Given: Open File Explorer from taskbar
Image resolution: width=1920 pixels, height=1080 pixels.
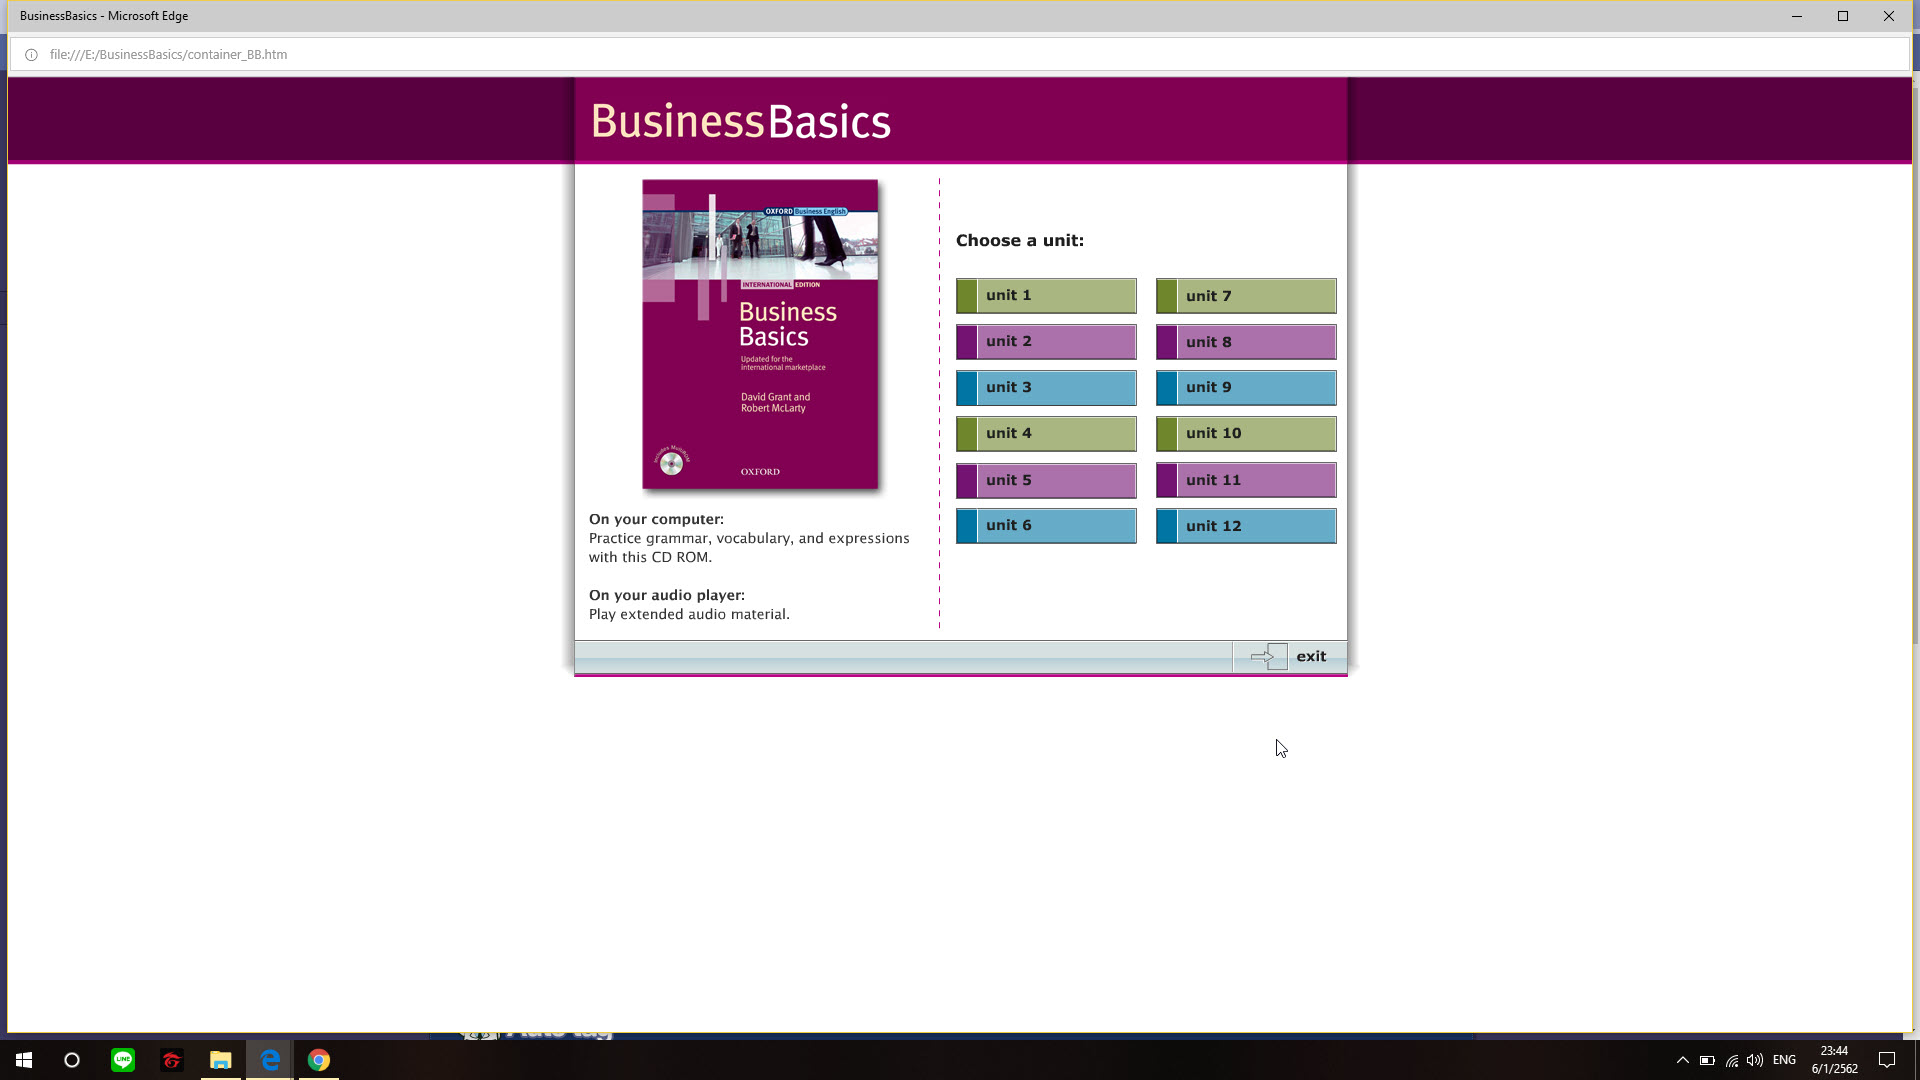Looking at the screenshot, I should click(x=221, y=1060).
